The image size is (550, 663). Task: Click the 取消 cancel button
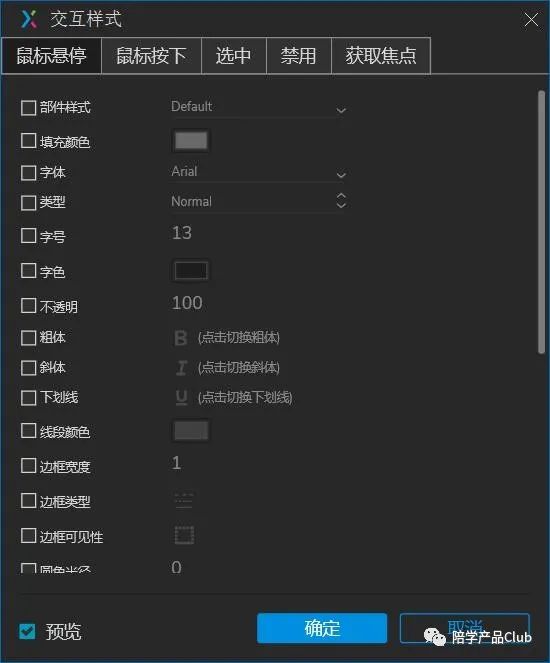click(465, 628)
